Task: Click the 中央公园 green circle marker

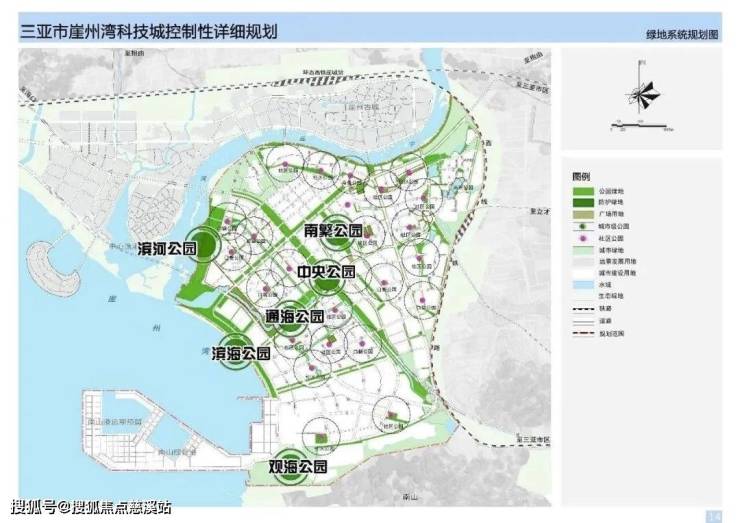Action: click(x=328, y=279)
